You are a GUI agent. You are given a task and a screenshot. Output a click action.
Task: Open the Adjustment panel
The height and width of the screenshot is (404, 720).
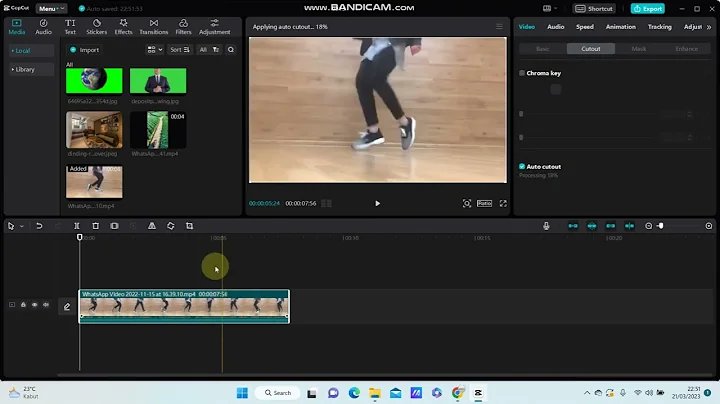(x=214, y=27)
